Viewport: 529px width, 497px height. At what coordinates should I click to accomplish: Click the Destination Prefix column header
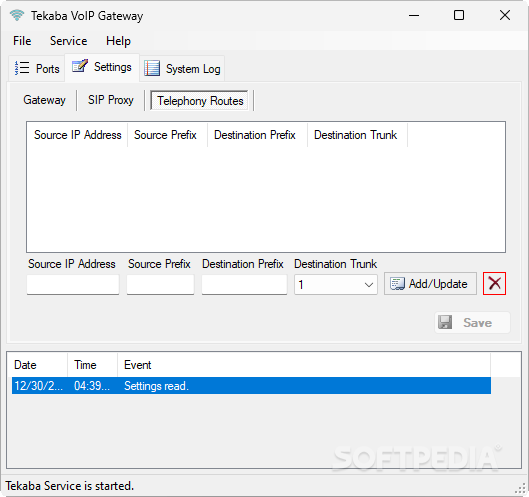257,135
